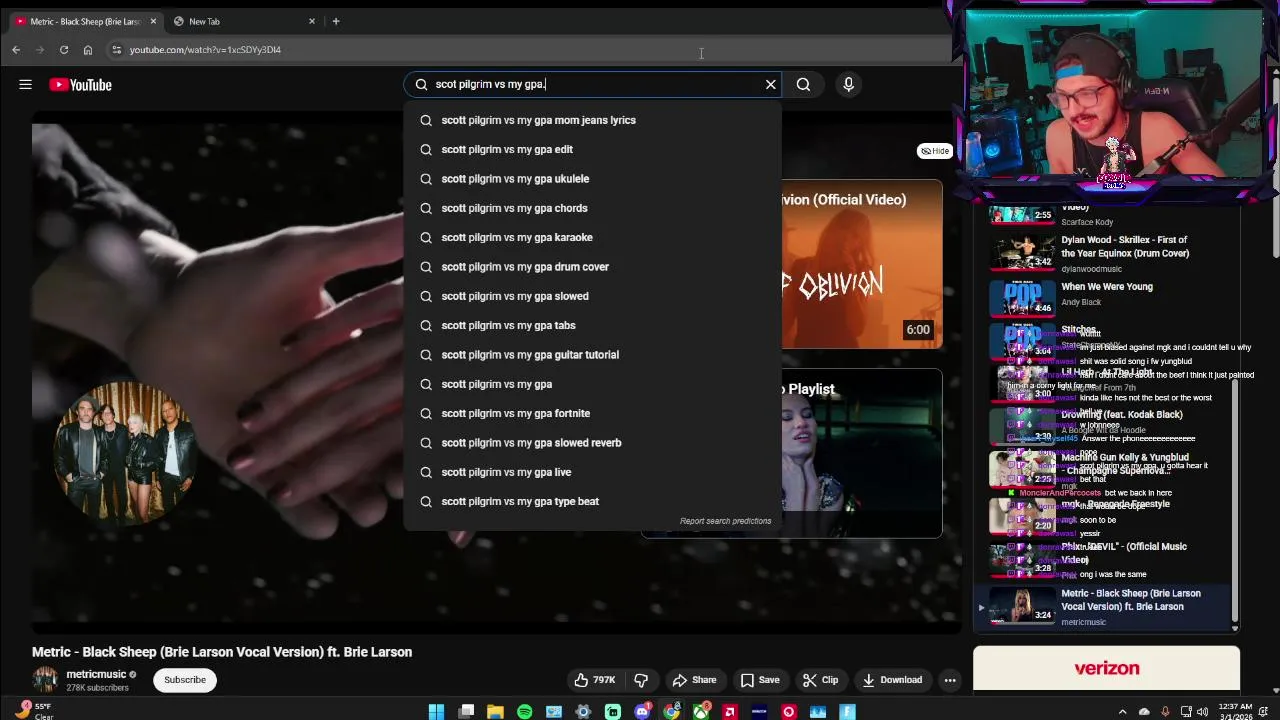Pick suggestion 'scott pilgrim vs my gpa mom jeans lyrics'

[x=592, y=120]
